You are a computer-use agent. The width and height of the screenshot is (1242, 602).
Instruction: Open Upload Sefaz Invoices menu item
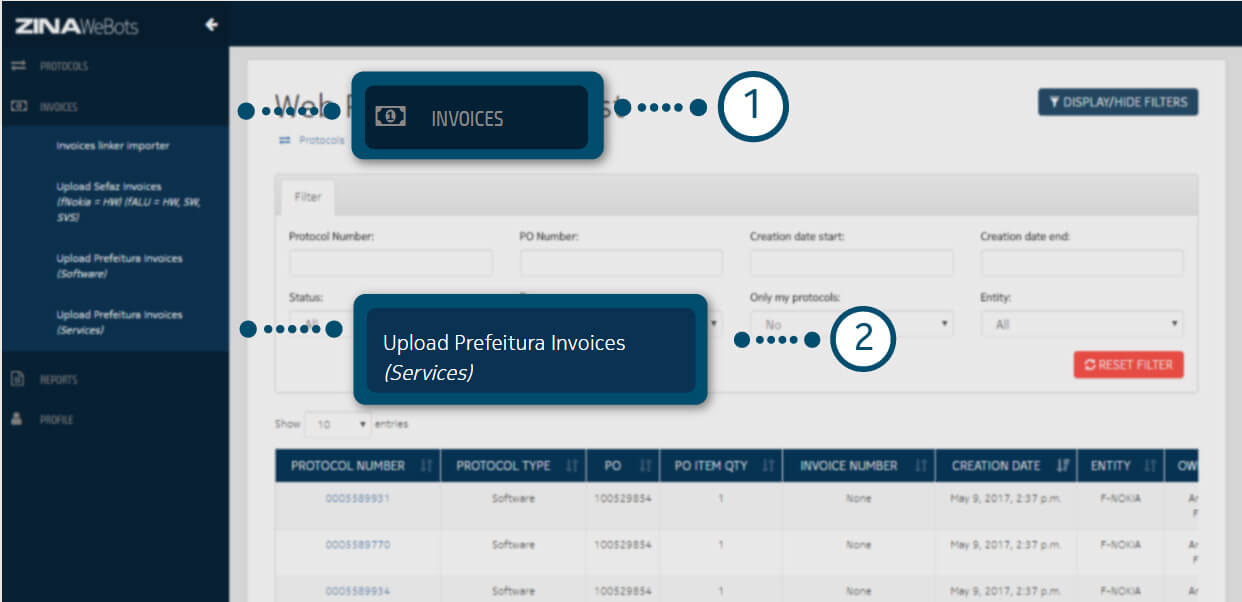(109, 187)
